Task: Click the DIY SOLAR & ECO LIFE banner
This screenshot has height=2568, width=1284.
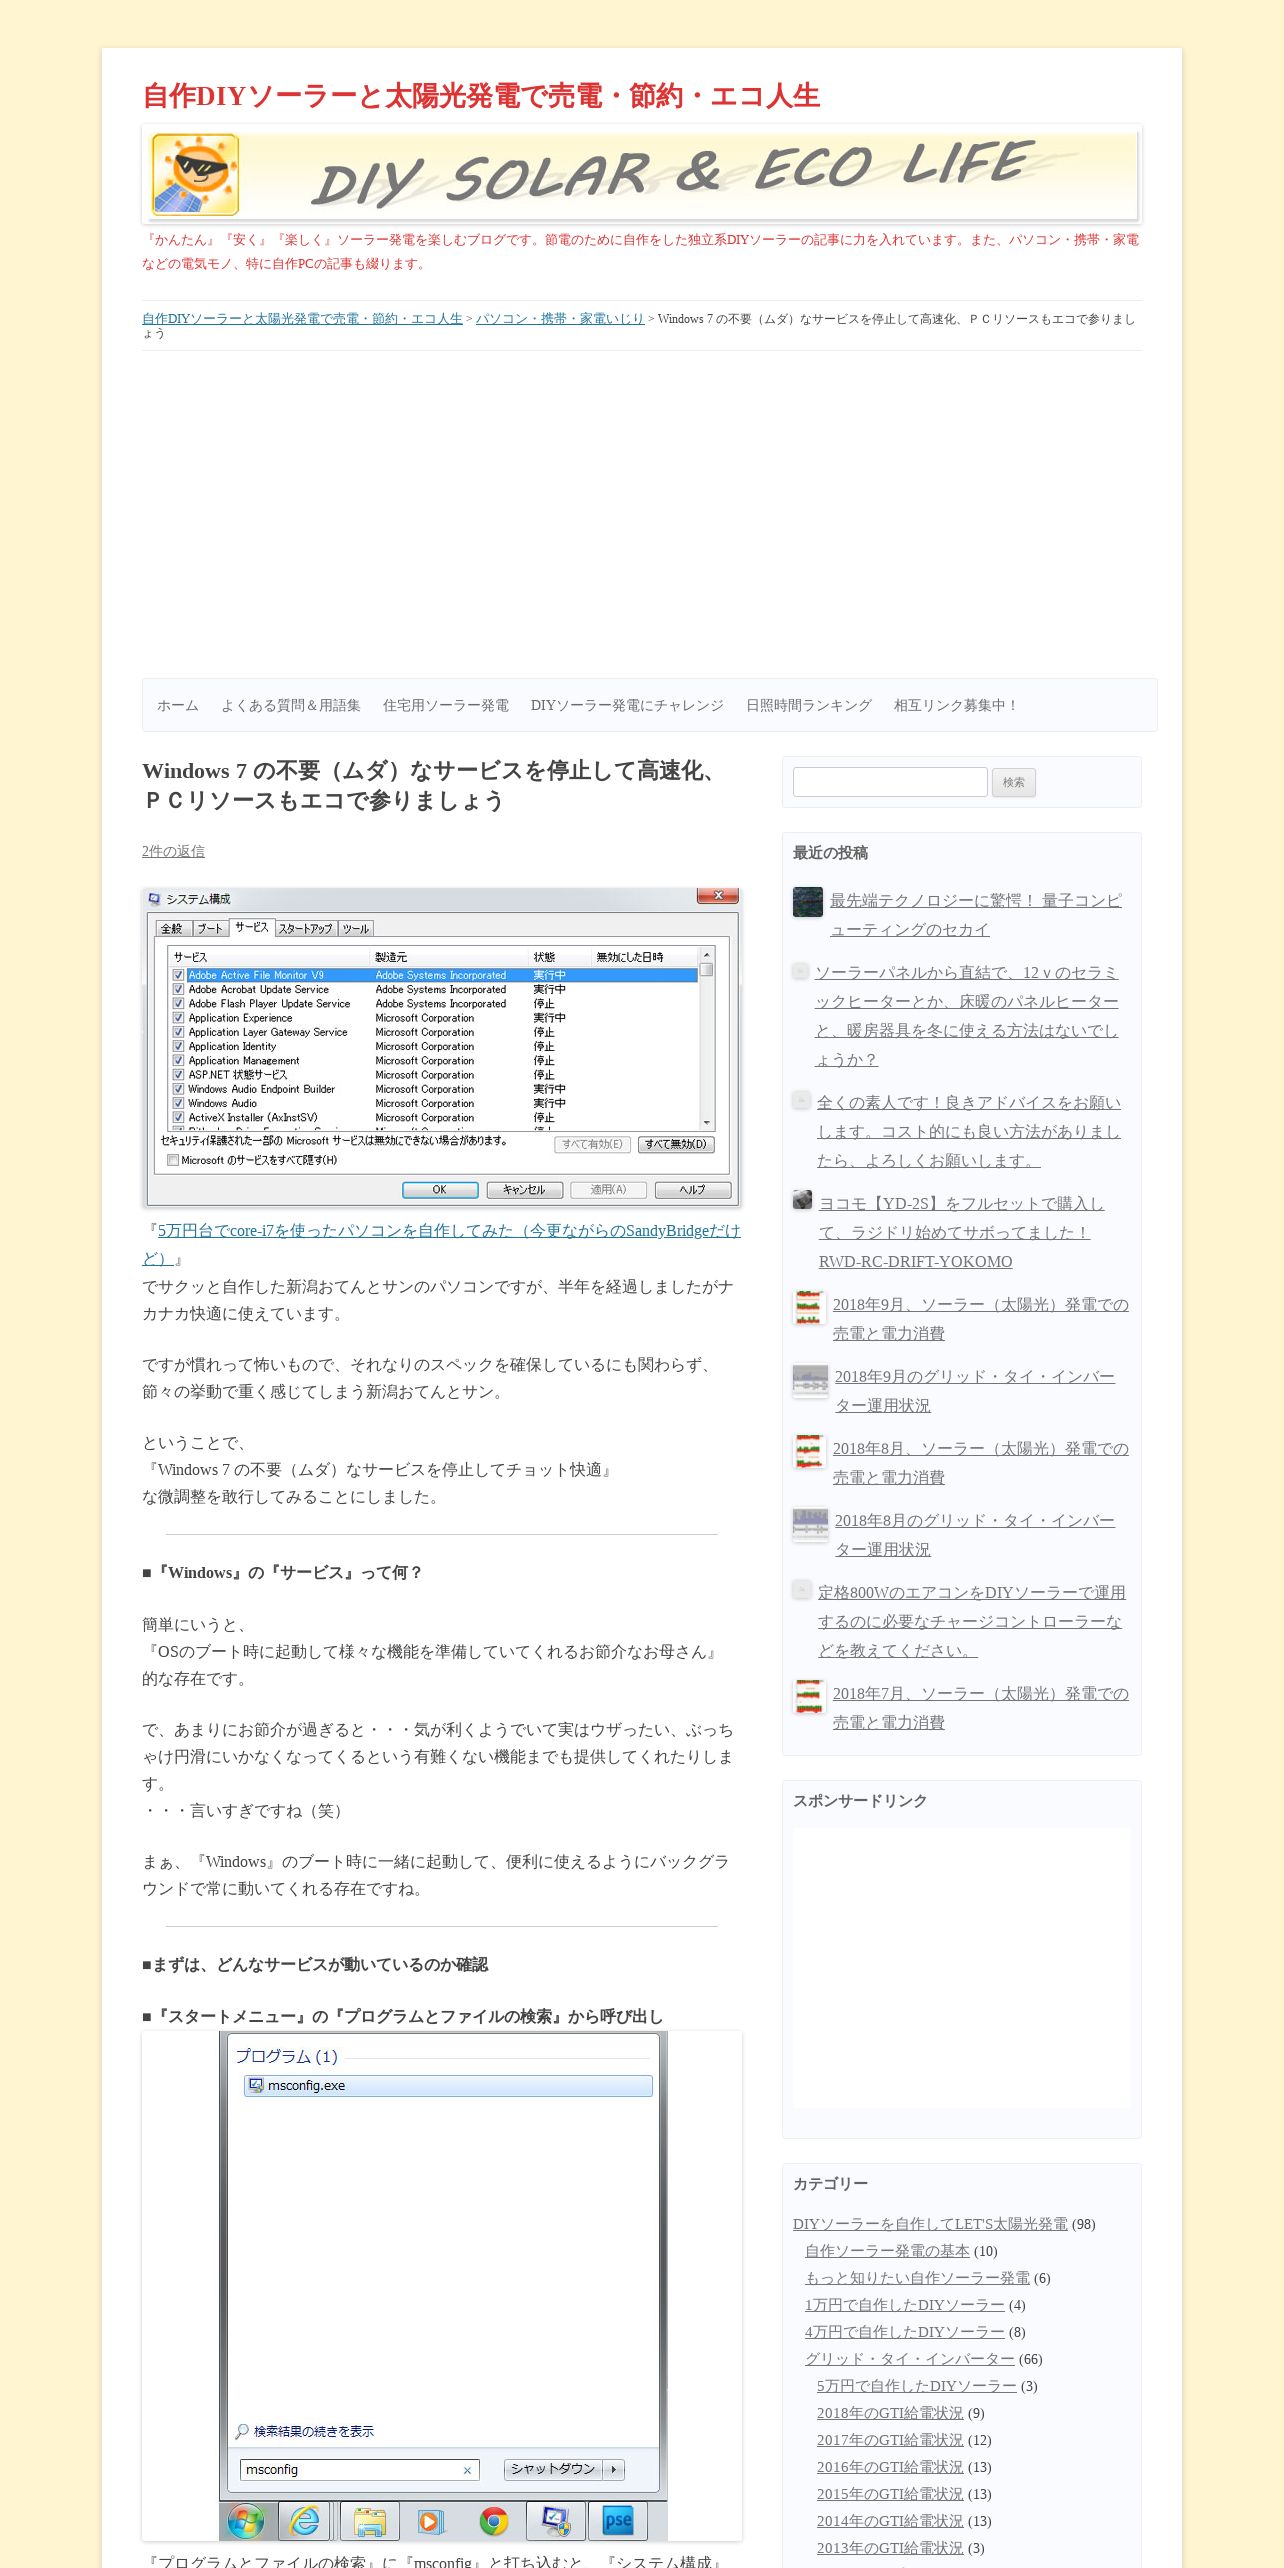Action: click(641, 174)
